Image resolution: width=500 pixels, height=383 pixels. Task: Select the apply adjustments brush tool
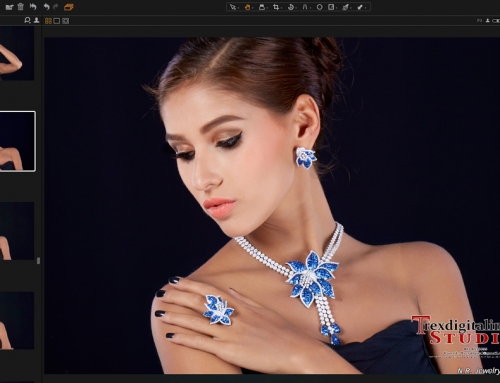pos(360,7)
